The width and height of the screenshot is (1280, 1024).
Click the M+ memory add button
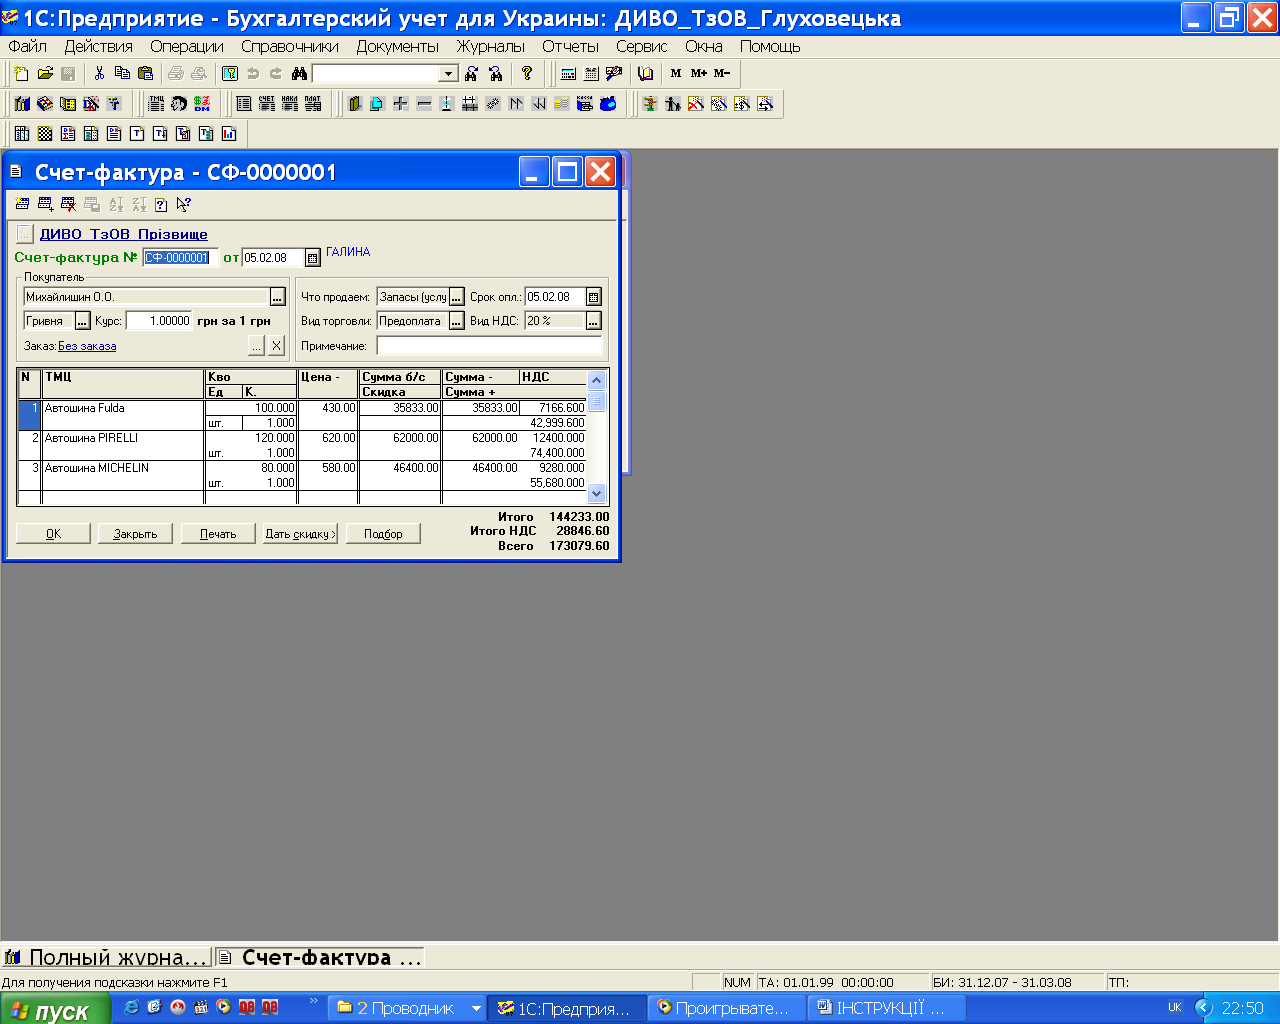point(698,73)
